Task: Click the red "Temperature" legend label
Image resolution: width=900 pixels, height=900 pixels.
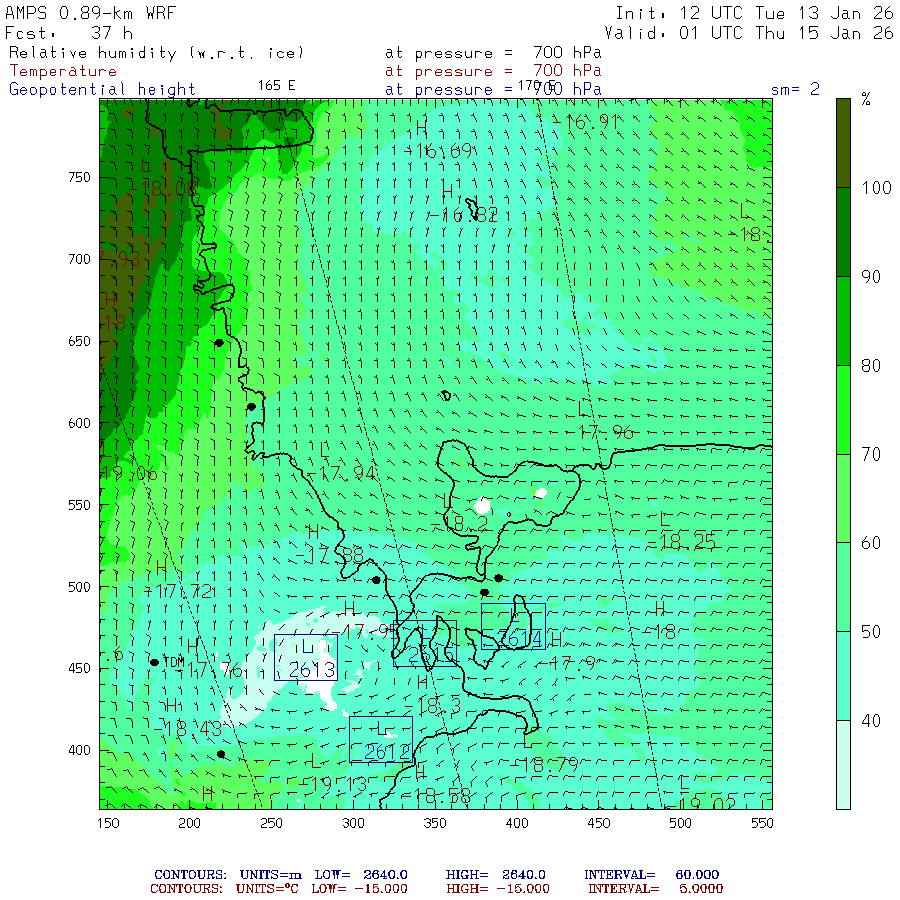Action: (x=63, y=71)
